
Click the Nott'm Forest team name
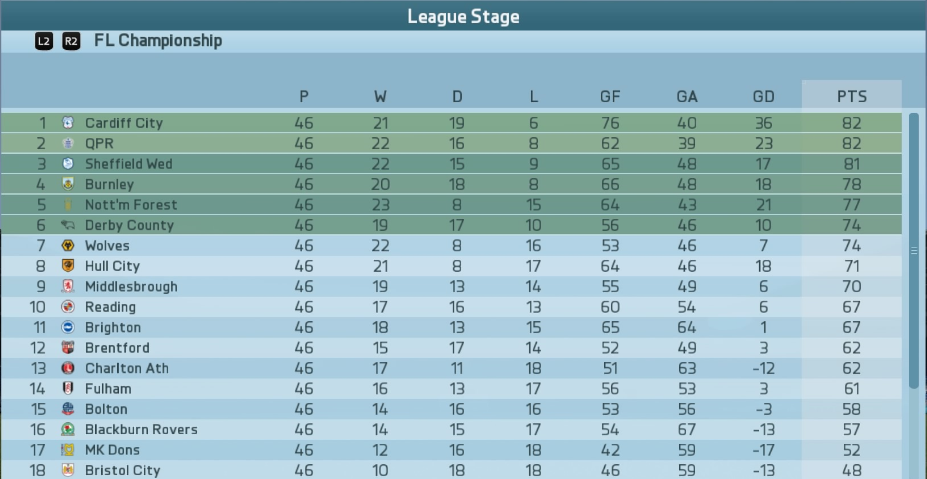point(131,205)
